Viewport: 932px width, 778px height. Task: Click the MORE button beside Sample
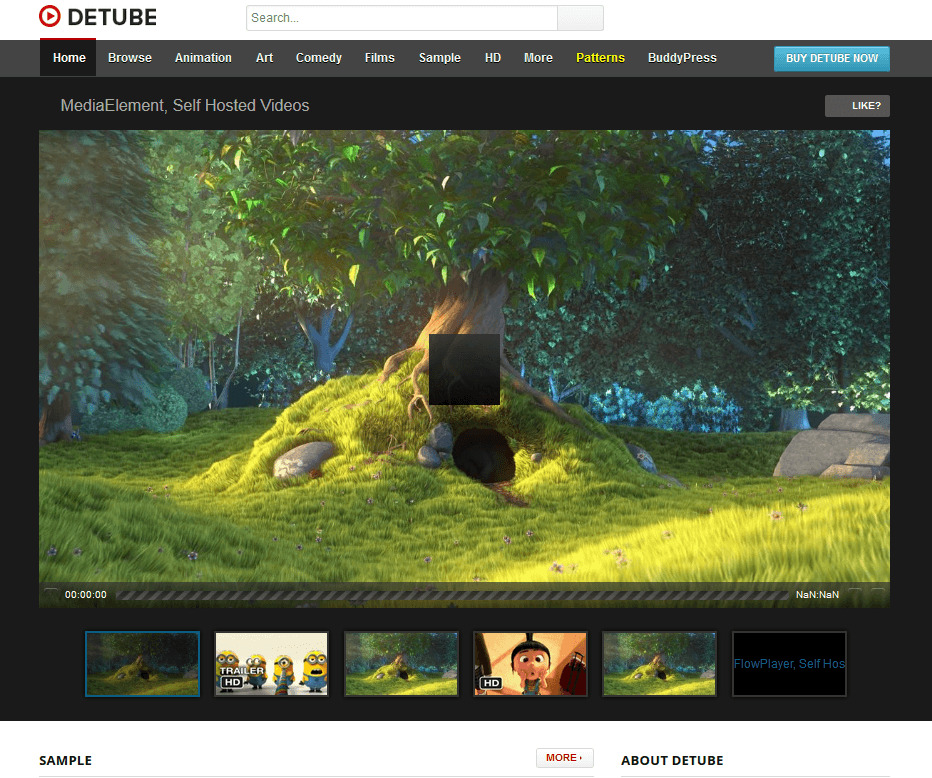click(565, 758)
